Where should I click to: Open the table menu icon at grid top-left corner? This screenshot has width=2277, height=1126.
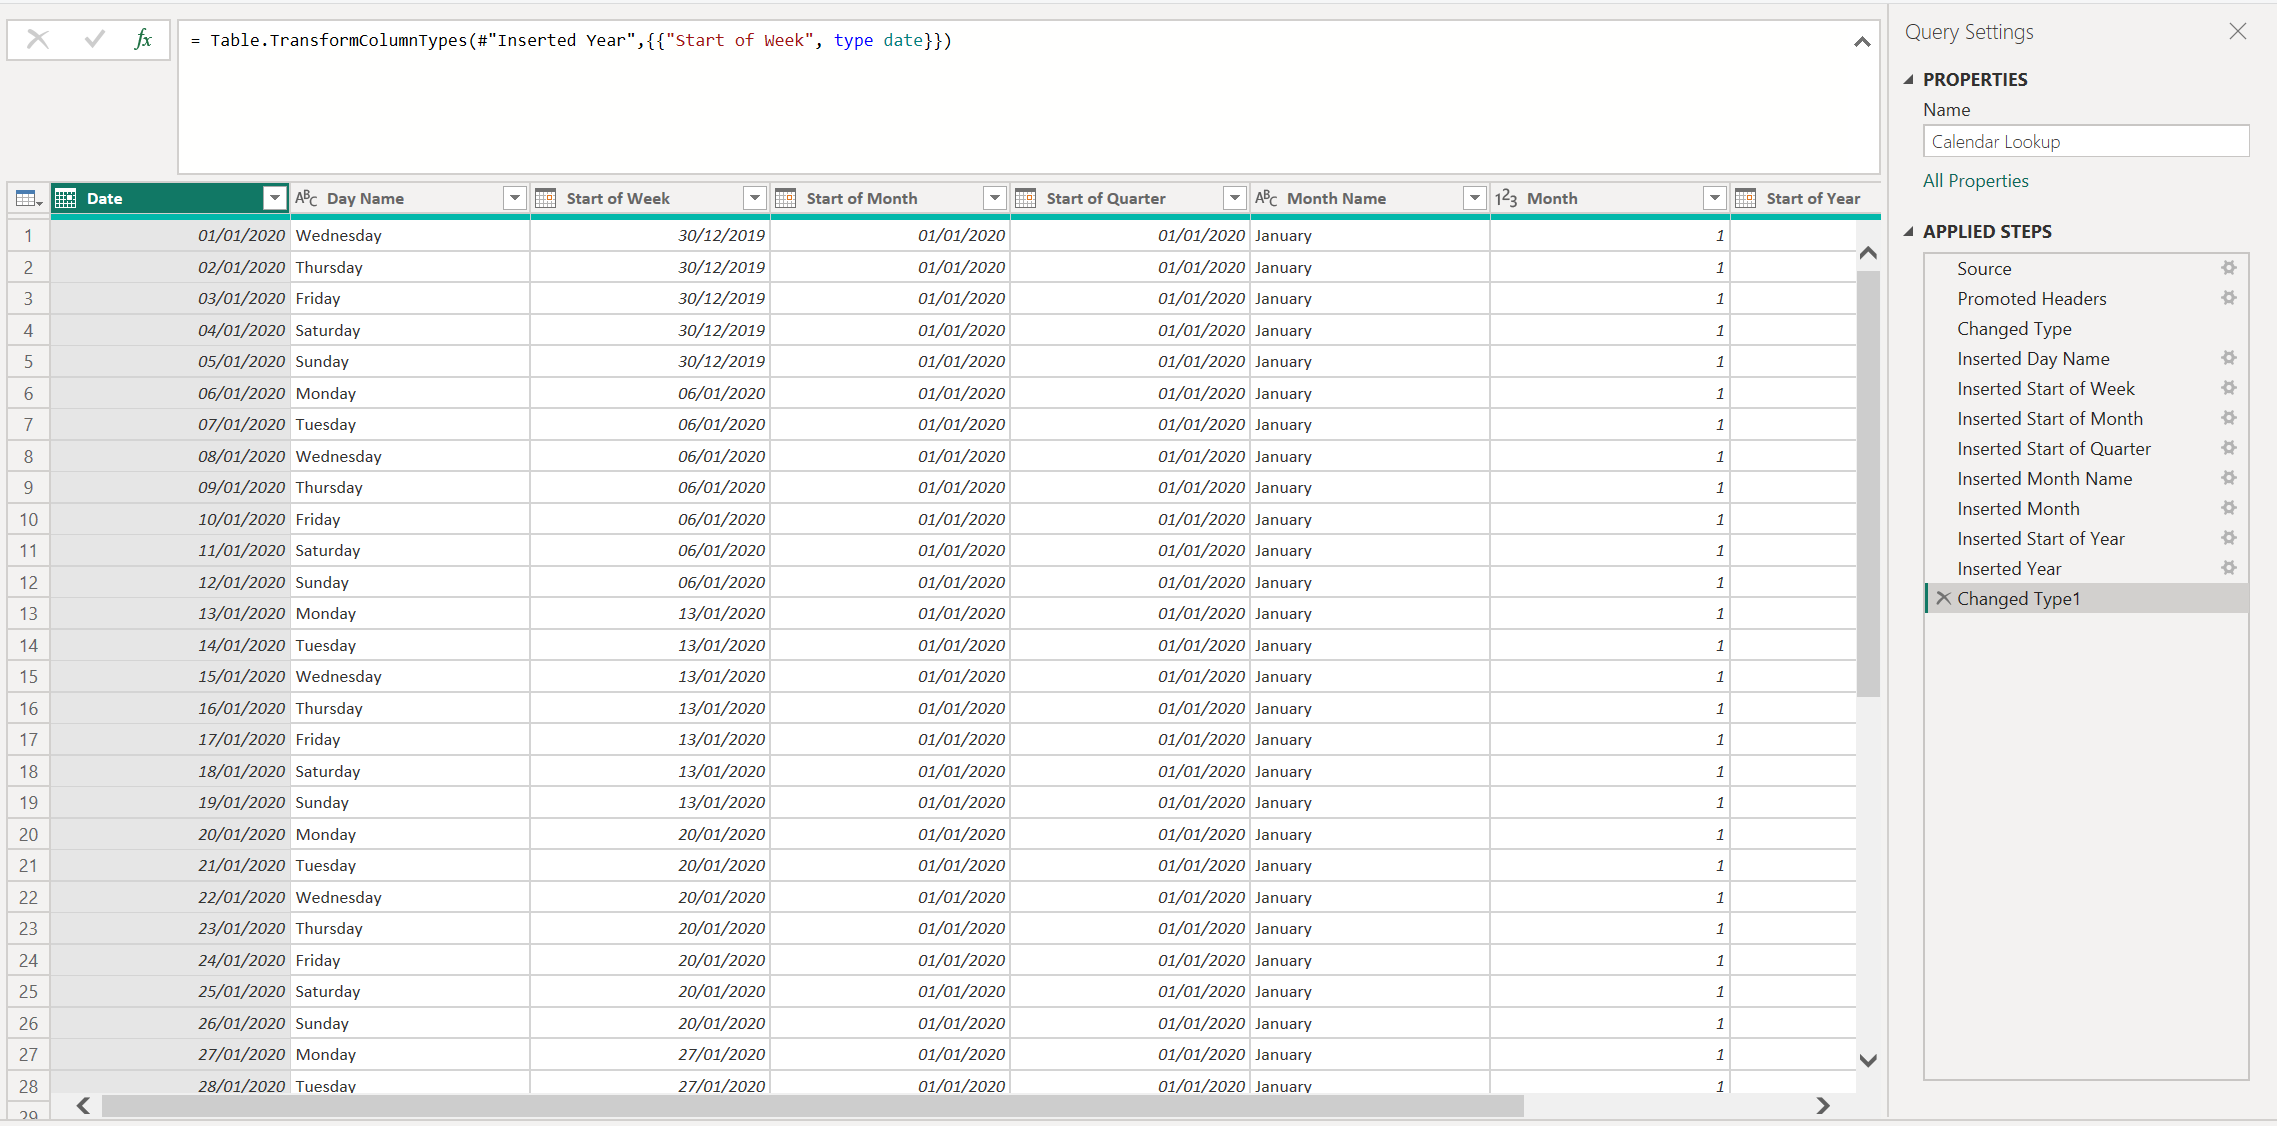(26, 198)
